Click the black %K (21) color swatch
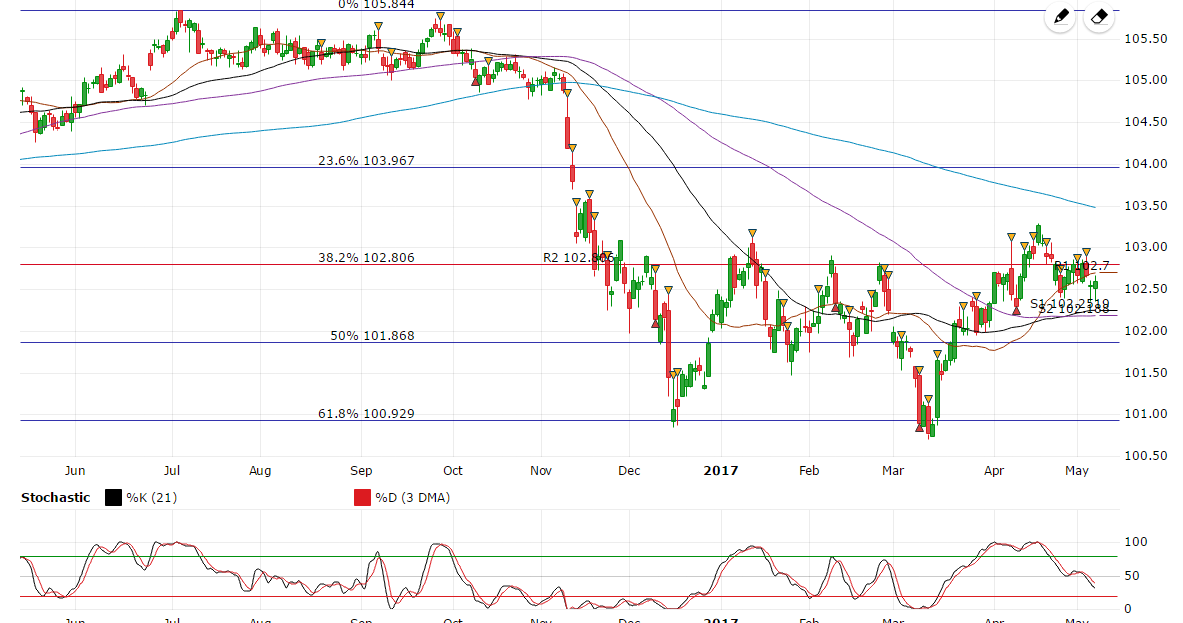This screenshot has height=623, width=1183. (113, 498)
